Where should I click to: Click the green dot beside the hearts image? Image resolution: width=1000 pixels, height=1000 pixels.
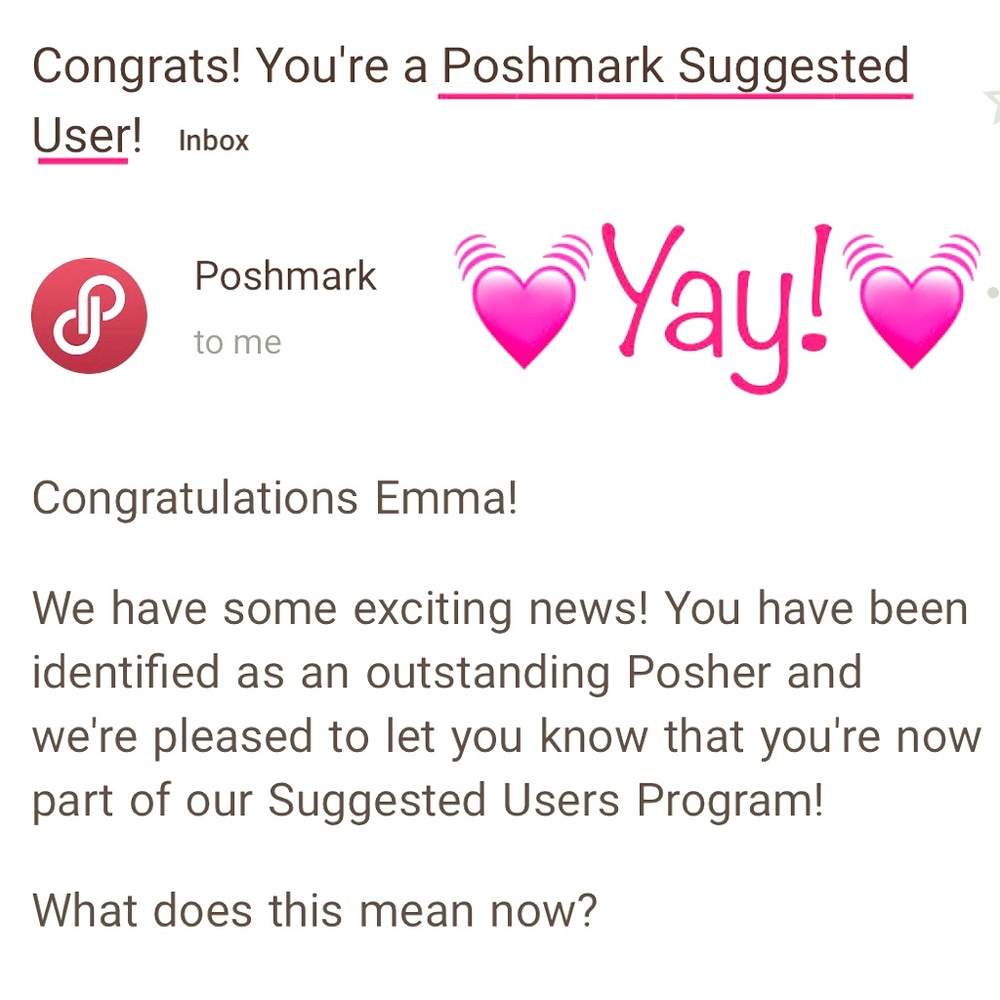[992, 290]
